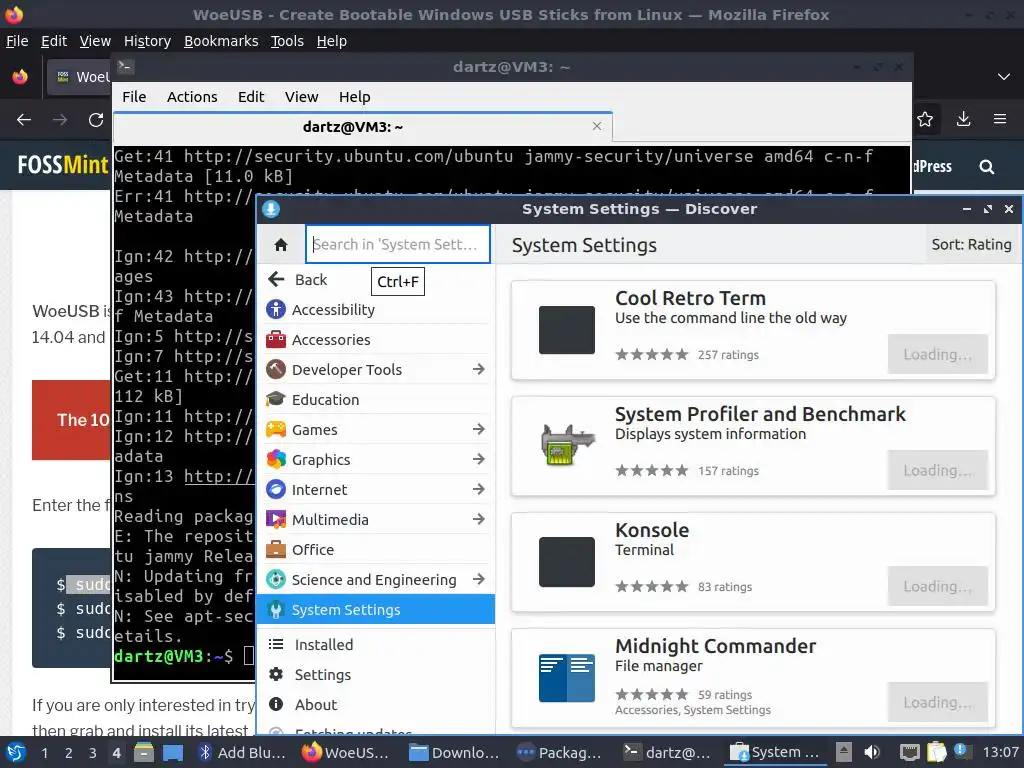Expand Graphics subcategories arrow
Image resolution: width=1024 pixels, height=768 pixels.
pos(479,460)
